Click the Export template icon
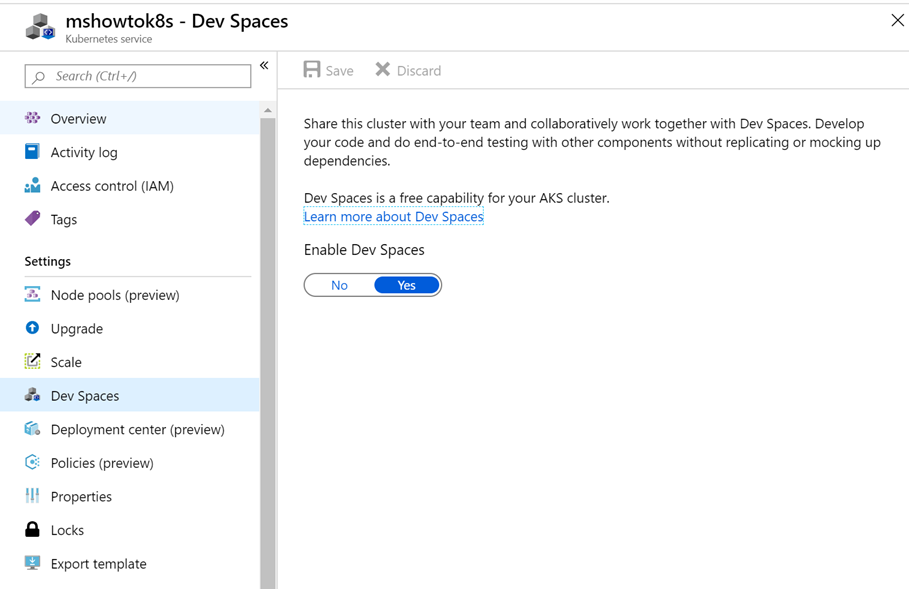Image resolution: width=909 pixels, height=589 pixels. click(32, 563)
